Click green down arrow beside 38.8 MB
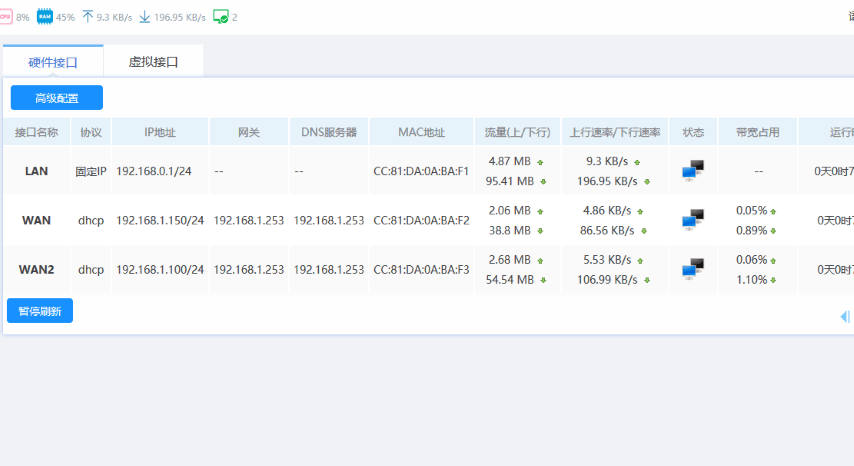The image size is (854, 466). coord(540,231)
